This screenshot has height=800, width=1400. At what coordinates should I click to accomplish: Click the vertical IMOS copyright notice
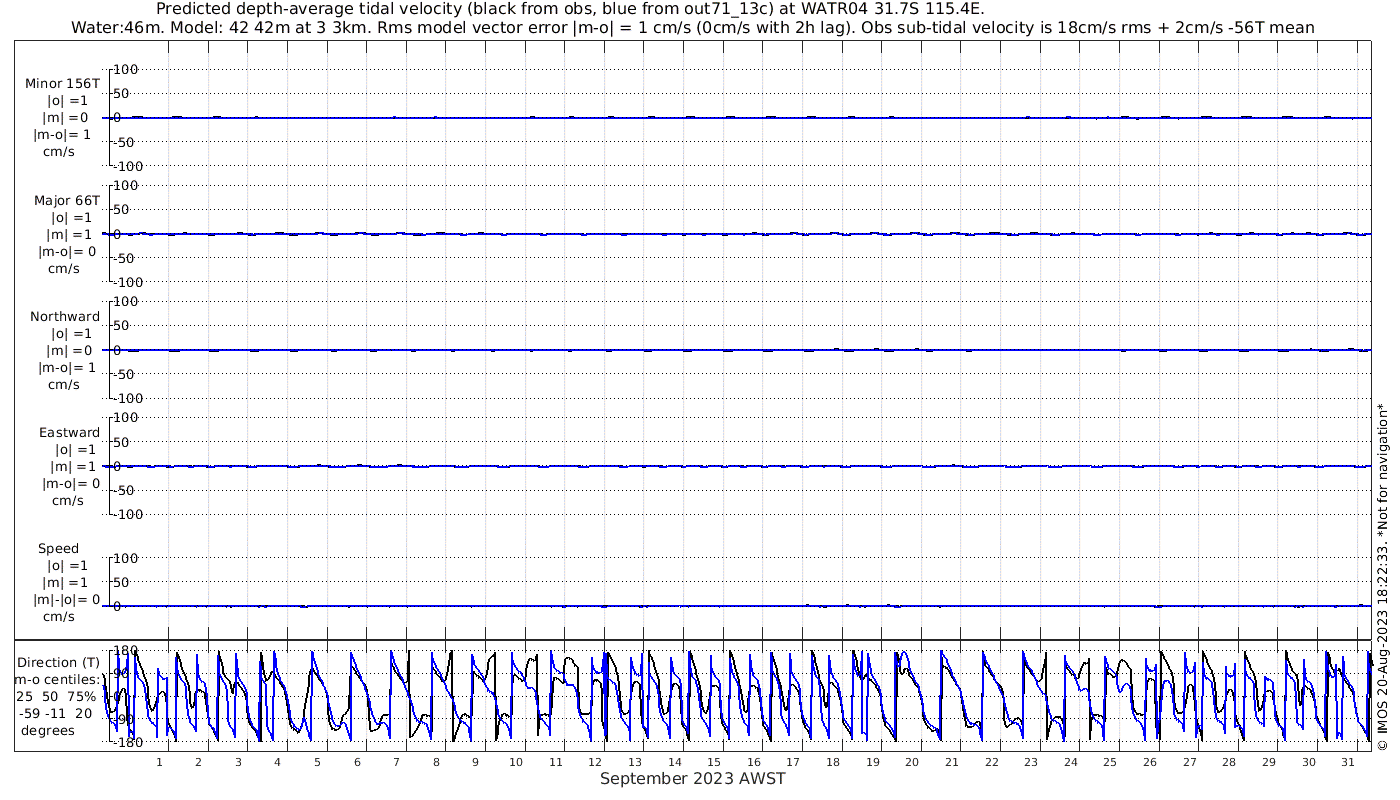[x=1383, y=575]
